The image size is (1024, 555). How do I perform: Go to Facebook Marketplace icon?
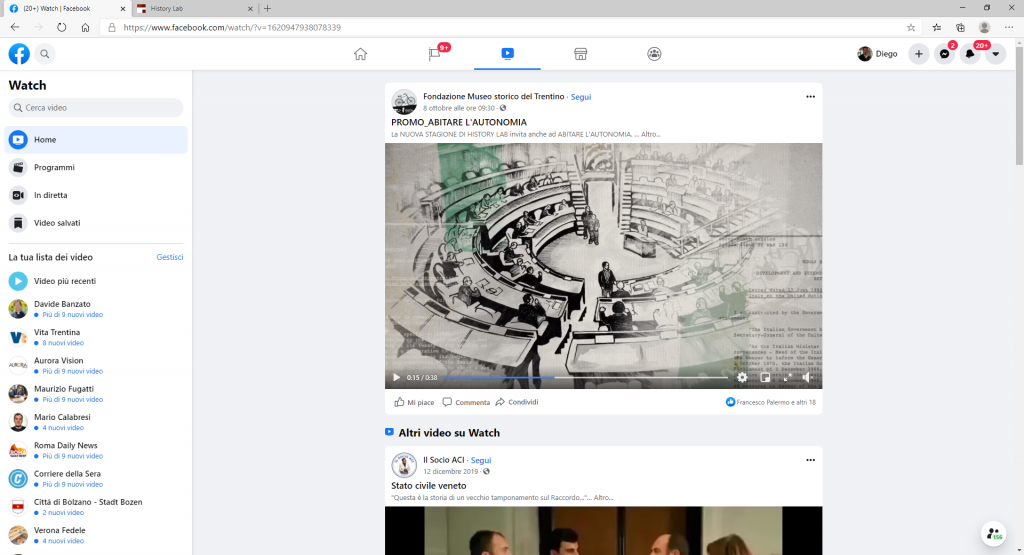click(x=580, y=54)
